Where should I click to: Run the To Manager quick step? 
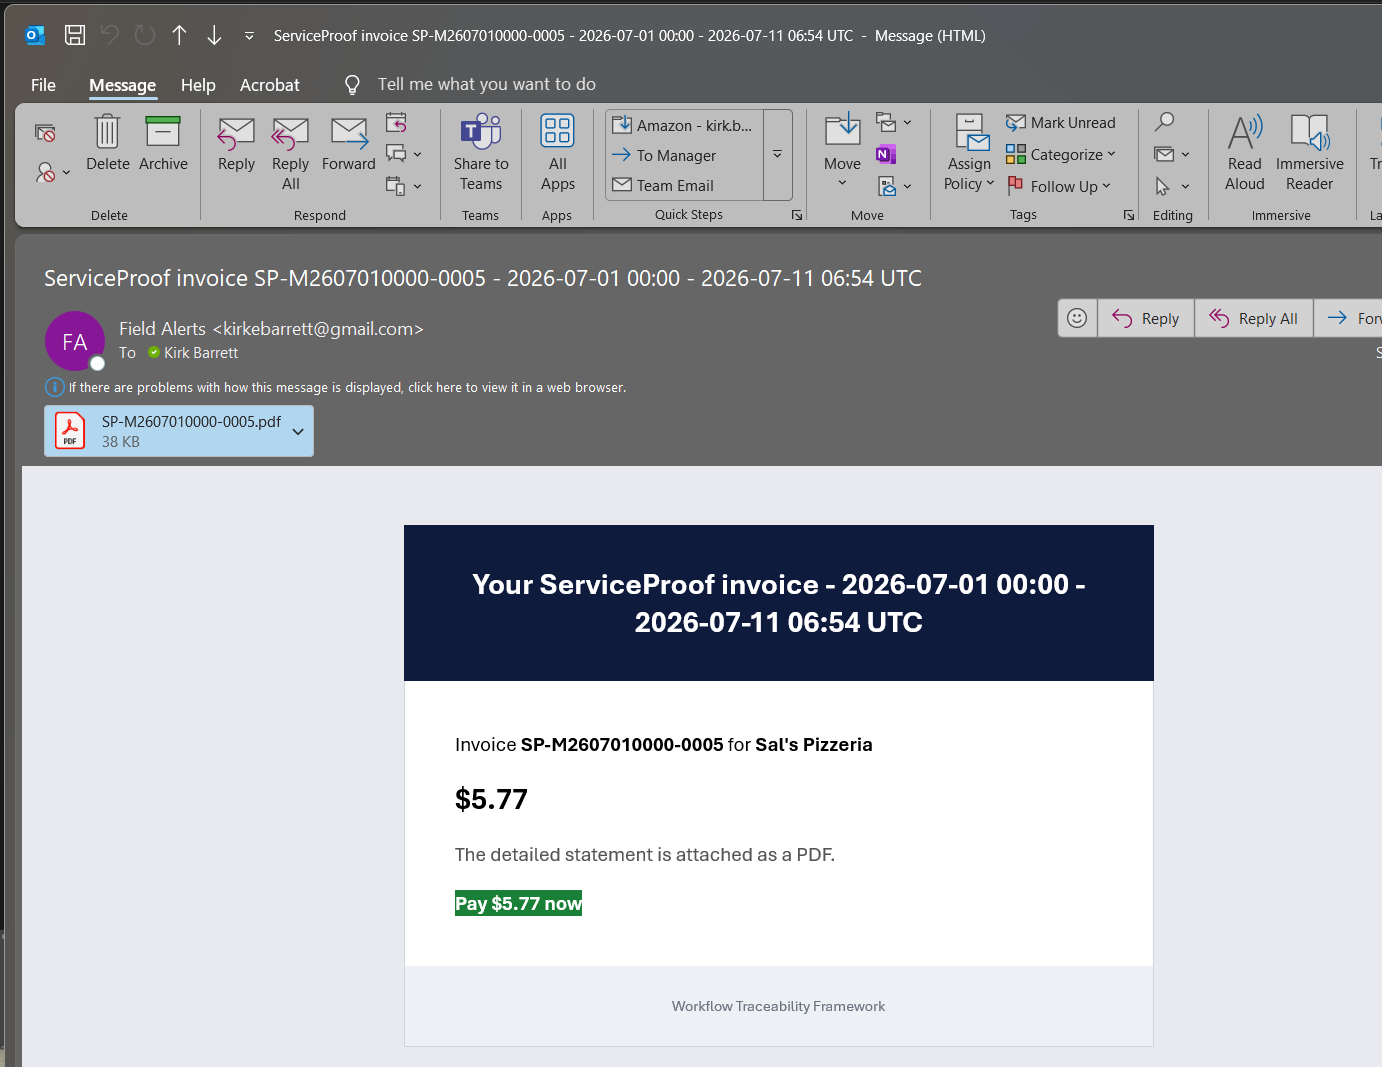[684, 155]
